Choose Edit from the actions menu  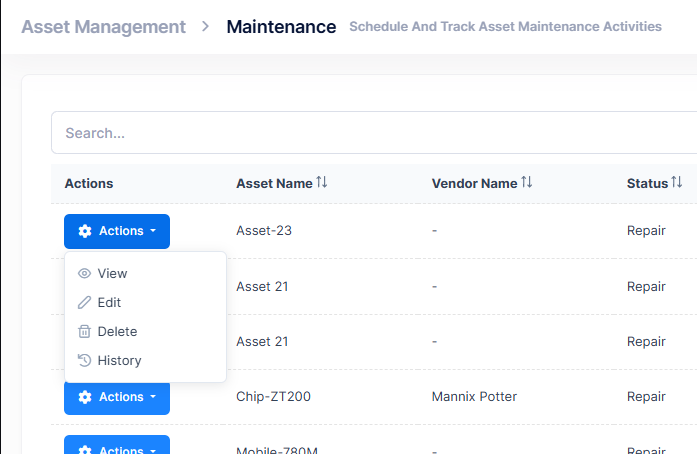pyautogui.click(x=145, y=302)
